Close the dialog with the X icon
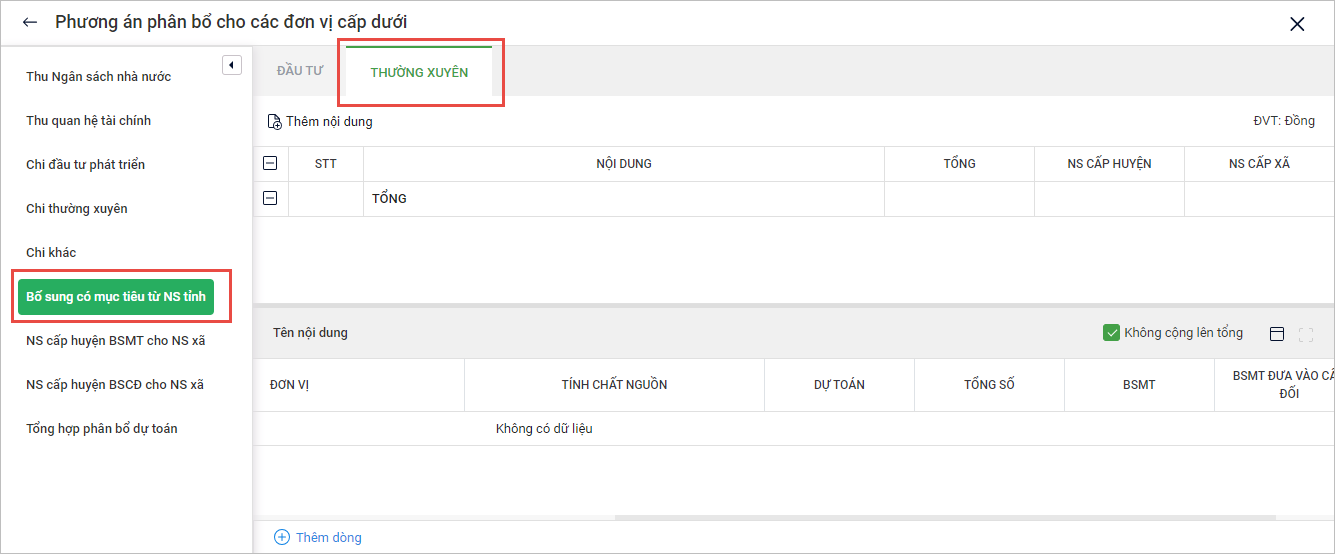Viewport: 1335px width, 554px height. [x=1297, y=24]
